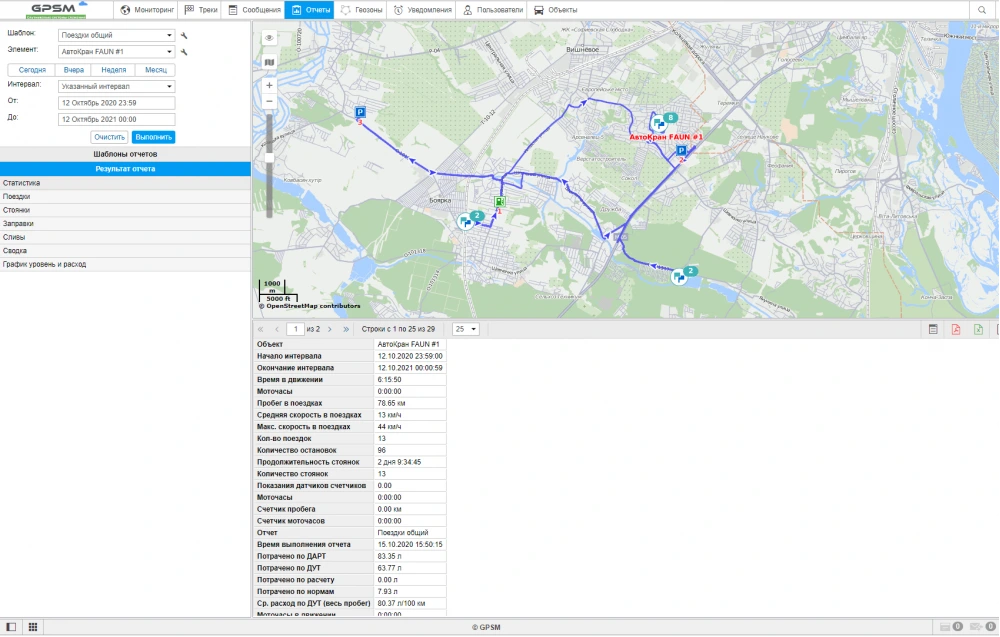Click the map zoom slider handle

pos(269,159)
